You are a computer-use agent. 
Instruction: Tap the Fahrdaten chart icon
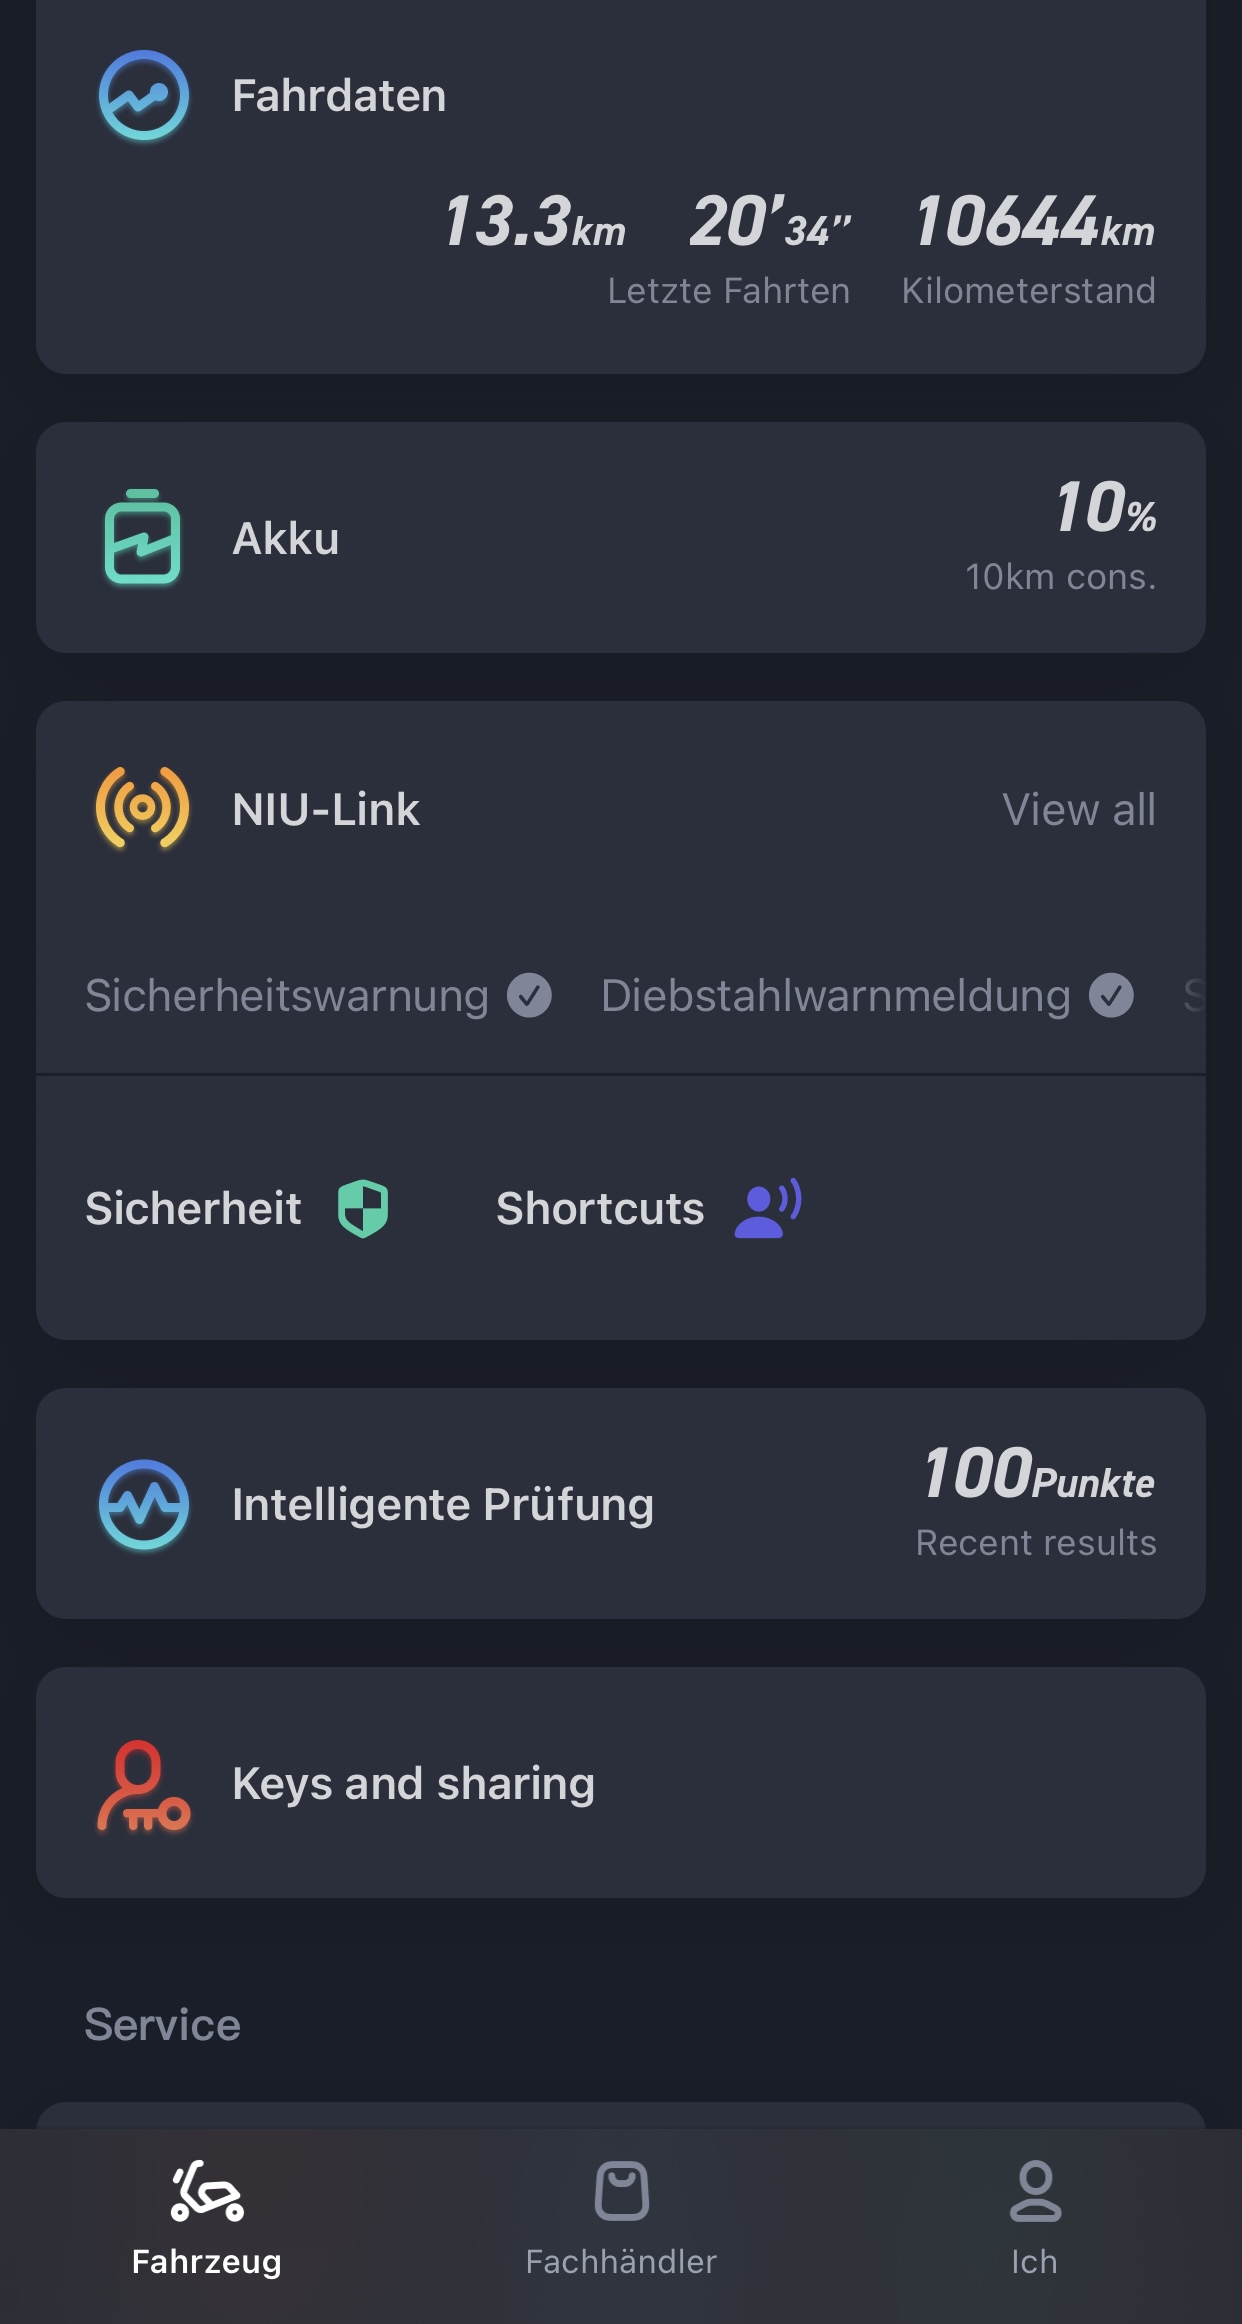144,96
